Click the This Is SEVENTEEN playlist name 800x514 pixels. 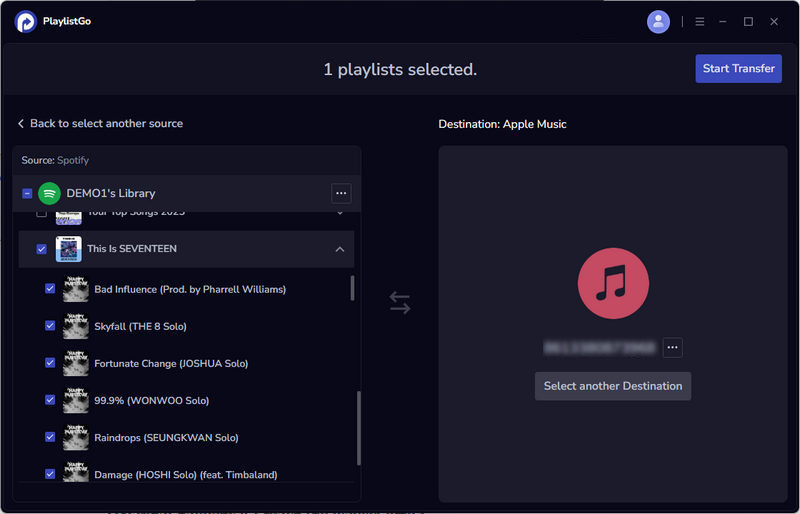click(x=132, y=249)
